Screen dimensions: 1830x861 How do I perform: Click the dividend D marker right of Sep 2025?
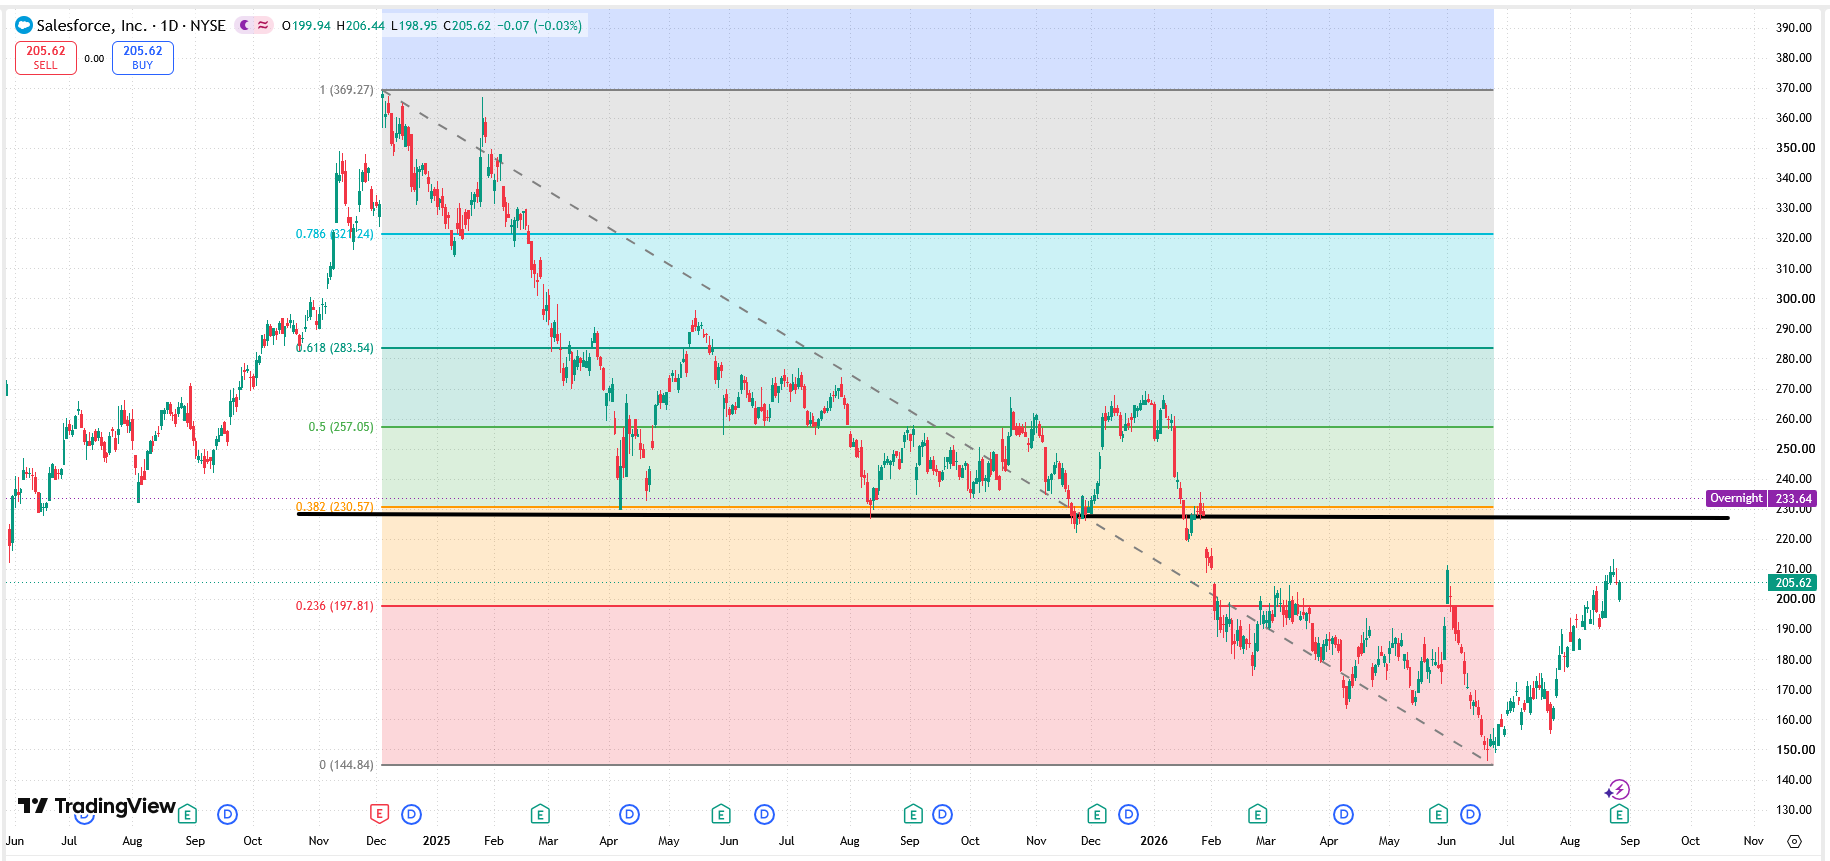[943, 814]
